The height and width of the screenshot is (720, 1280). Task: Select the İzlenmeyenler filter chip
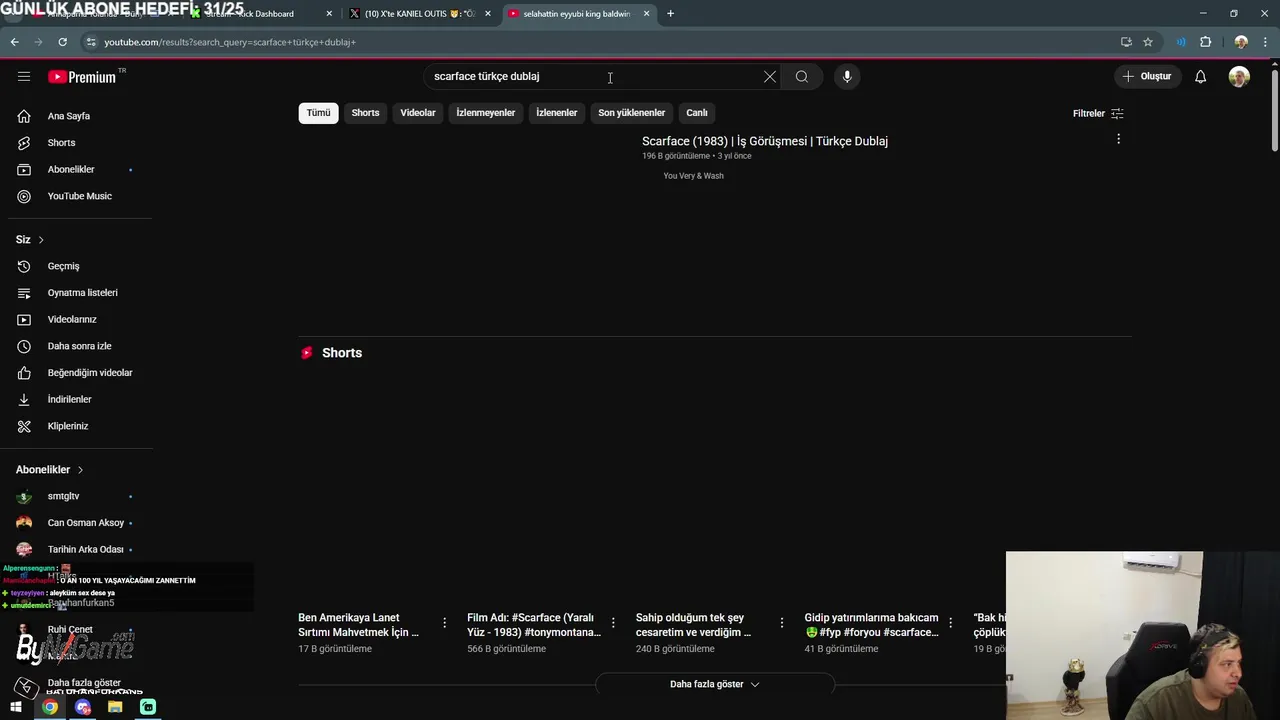tap(486, 113)
